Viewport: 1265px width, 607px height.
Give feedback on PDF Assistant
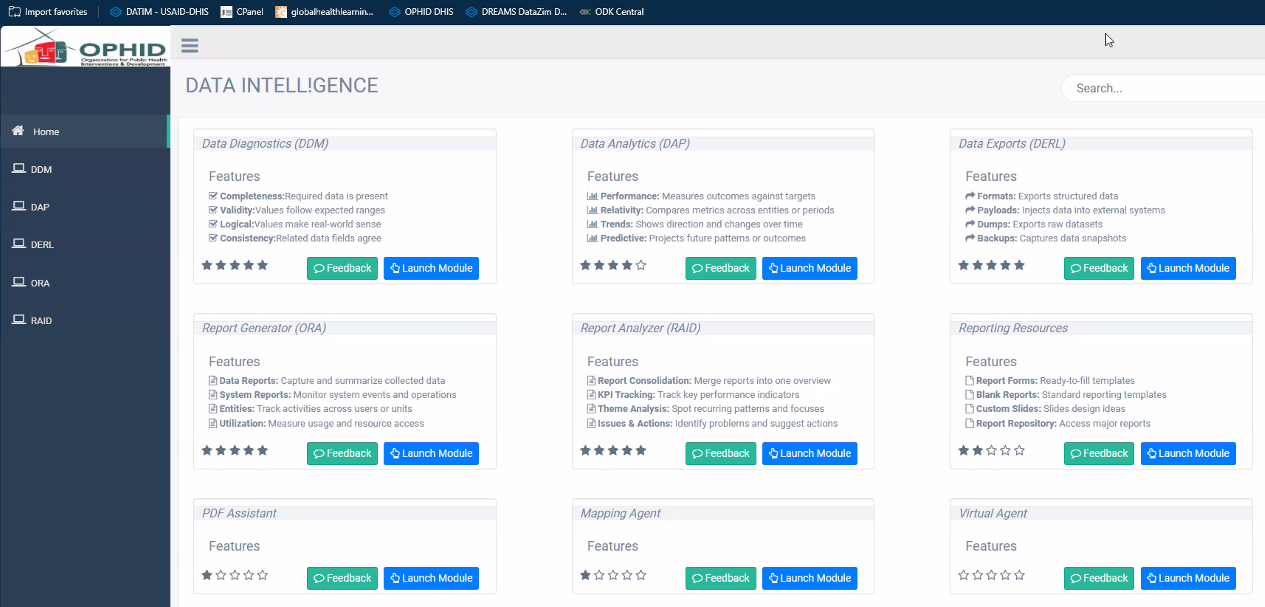pyautogui.click(x=342, y=578)
